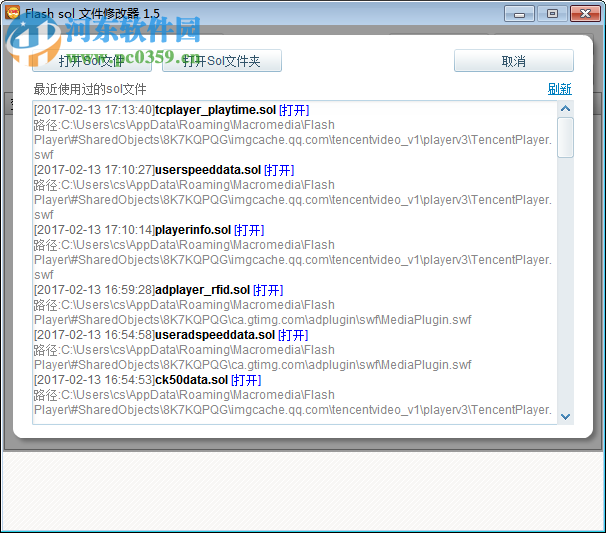Open tcplayer_playtime.sol with its 打开 link
The image size is (606, 533).
294,110
